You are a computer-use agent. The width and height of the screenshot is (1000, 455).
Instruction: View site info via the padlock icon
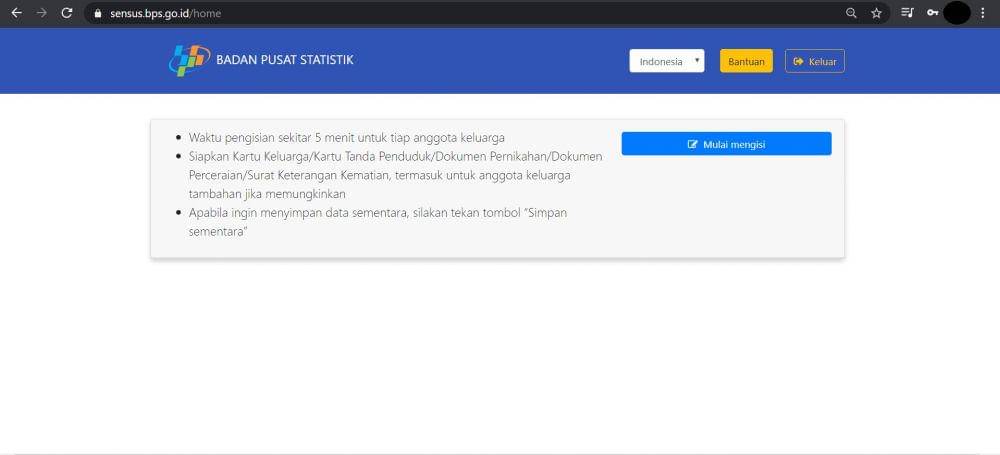[97, 13]
